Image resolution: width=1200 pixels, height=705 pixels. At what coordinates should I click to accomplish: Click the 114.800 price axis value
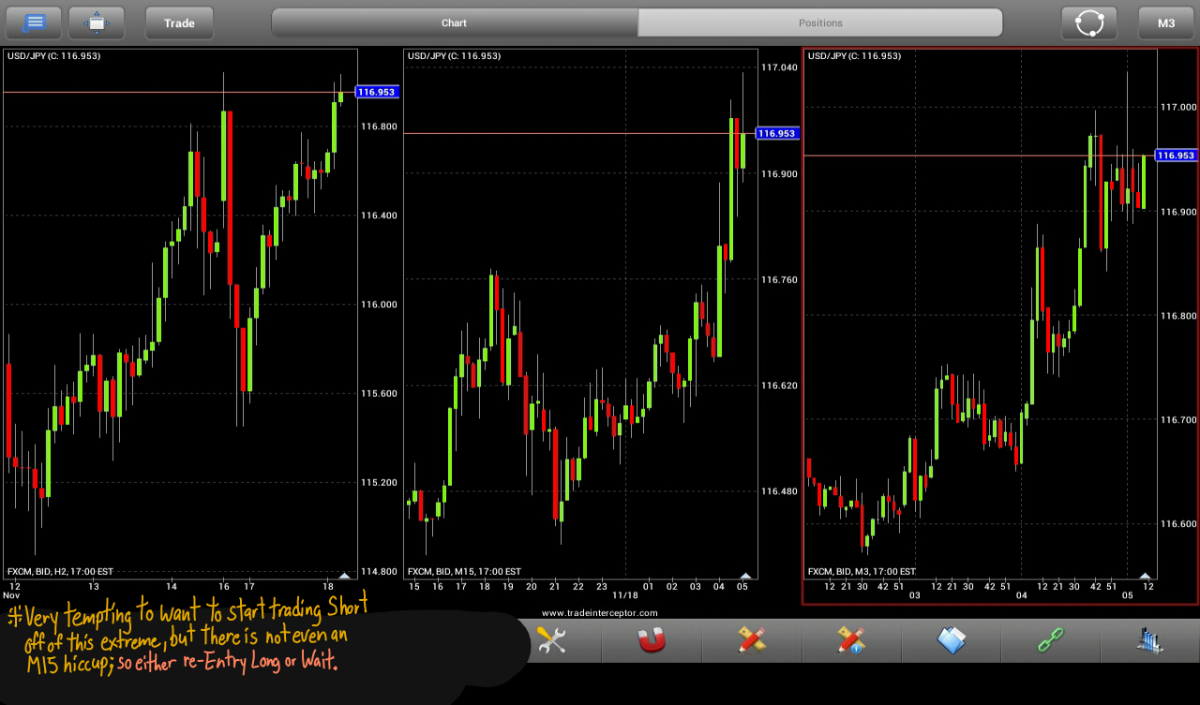coord(379,572)
